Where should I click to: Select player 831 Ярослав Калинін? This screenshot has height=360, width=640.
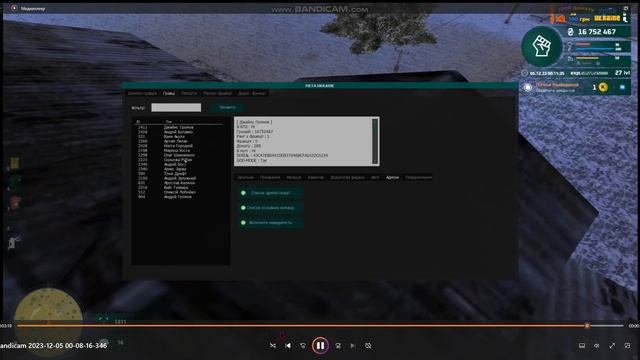click(178, 183)
